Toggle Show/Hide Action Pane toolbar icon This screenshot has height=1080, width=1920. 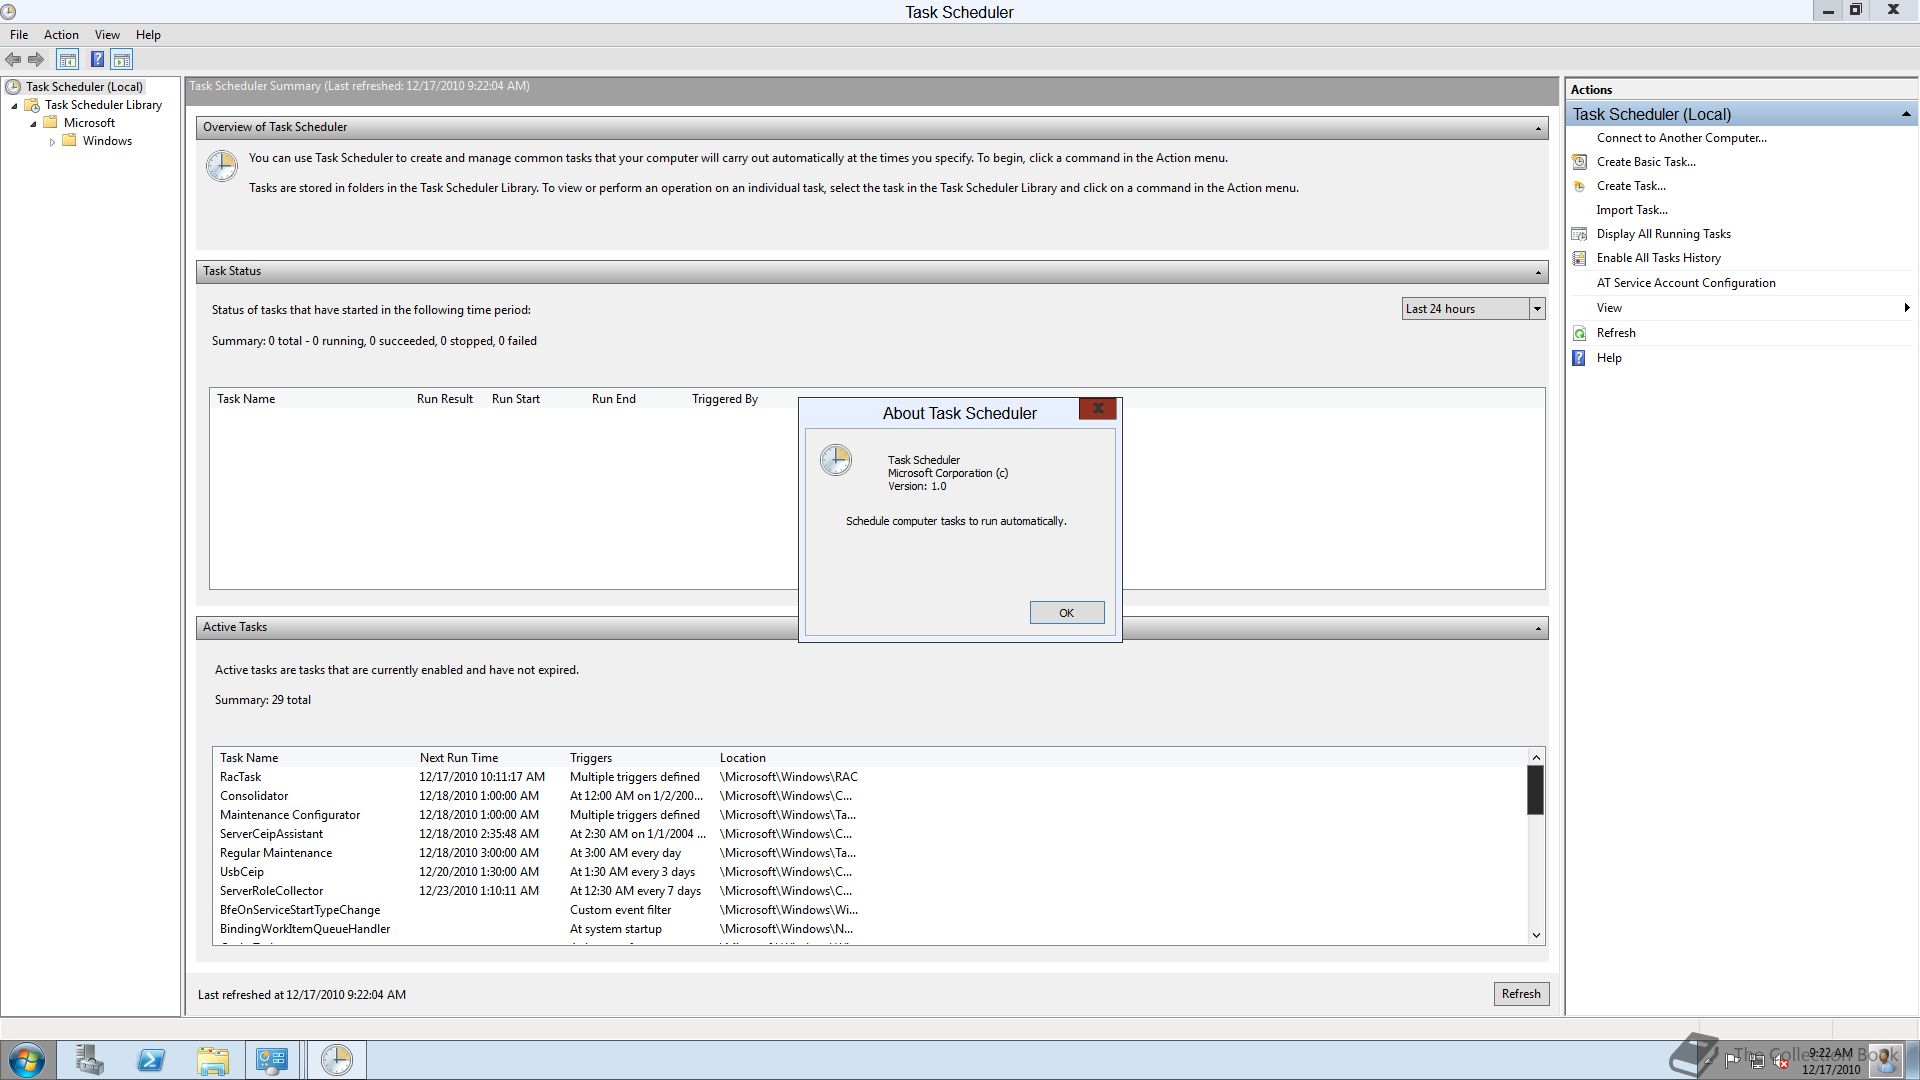coord(121,60)
